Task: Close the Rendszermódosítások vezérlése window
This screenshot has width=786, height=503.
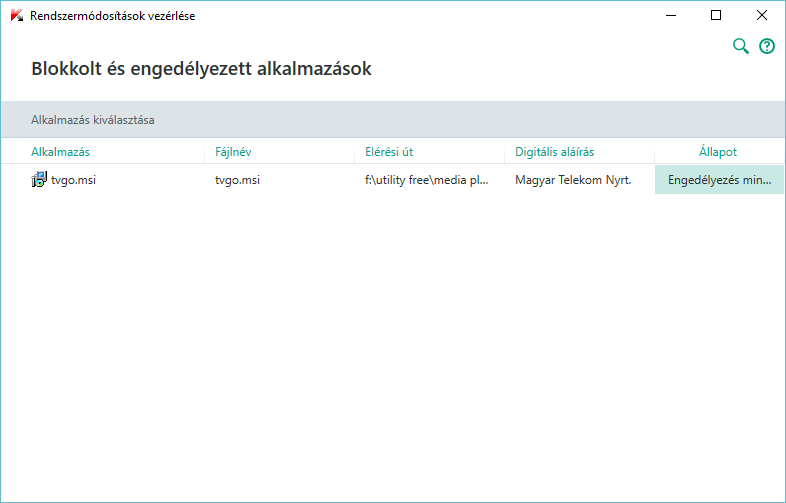Action: [x=761, y=16]
